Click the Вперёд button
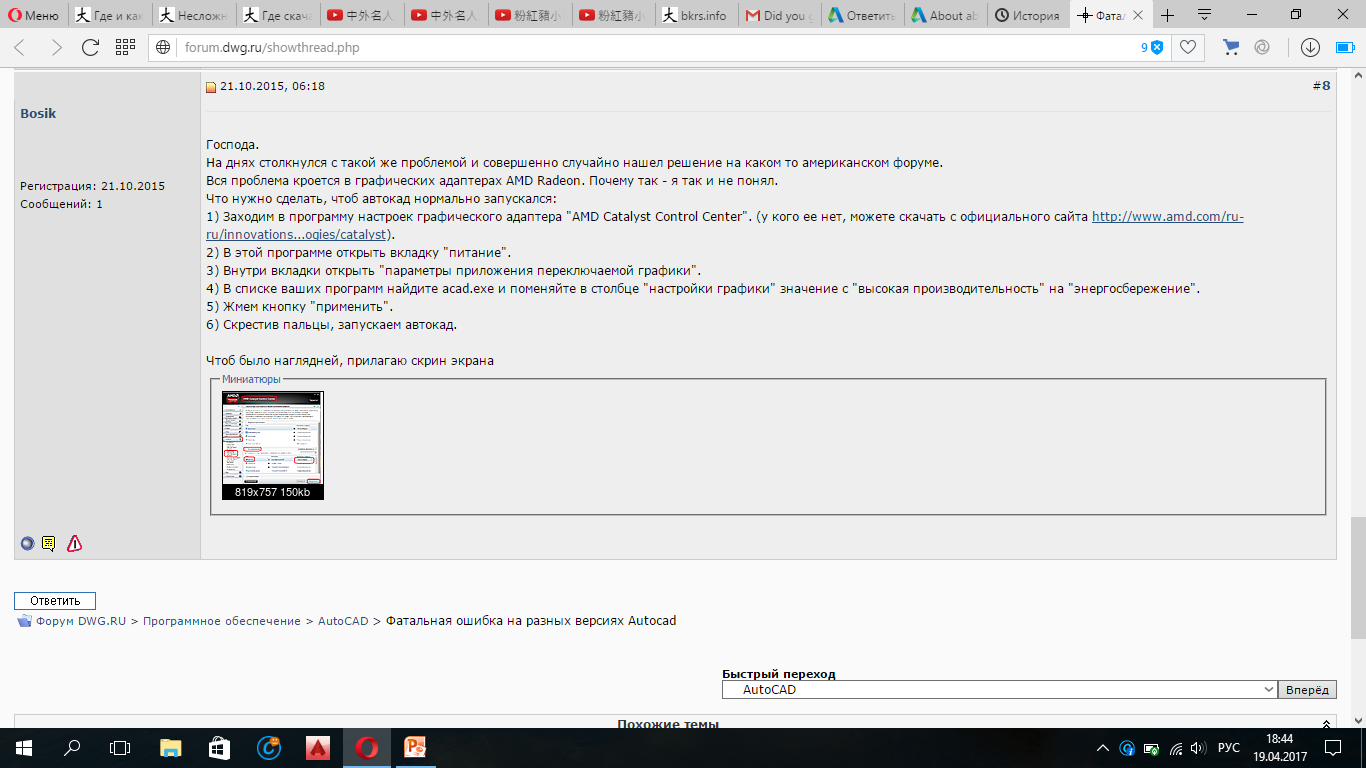Image resolution: width=1366 pixels, height=768 pixels. (x=1308, y=690)
